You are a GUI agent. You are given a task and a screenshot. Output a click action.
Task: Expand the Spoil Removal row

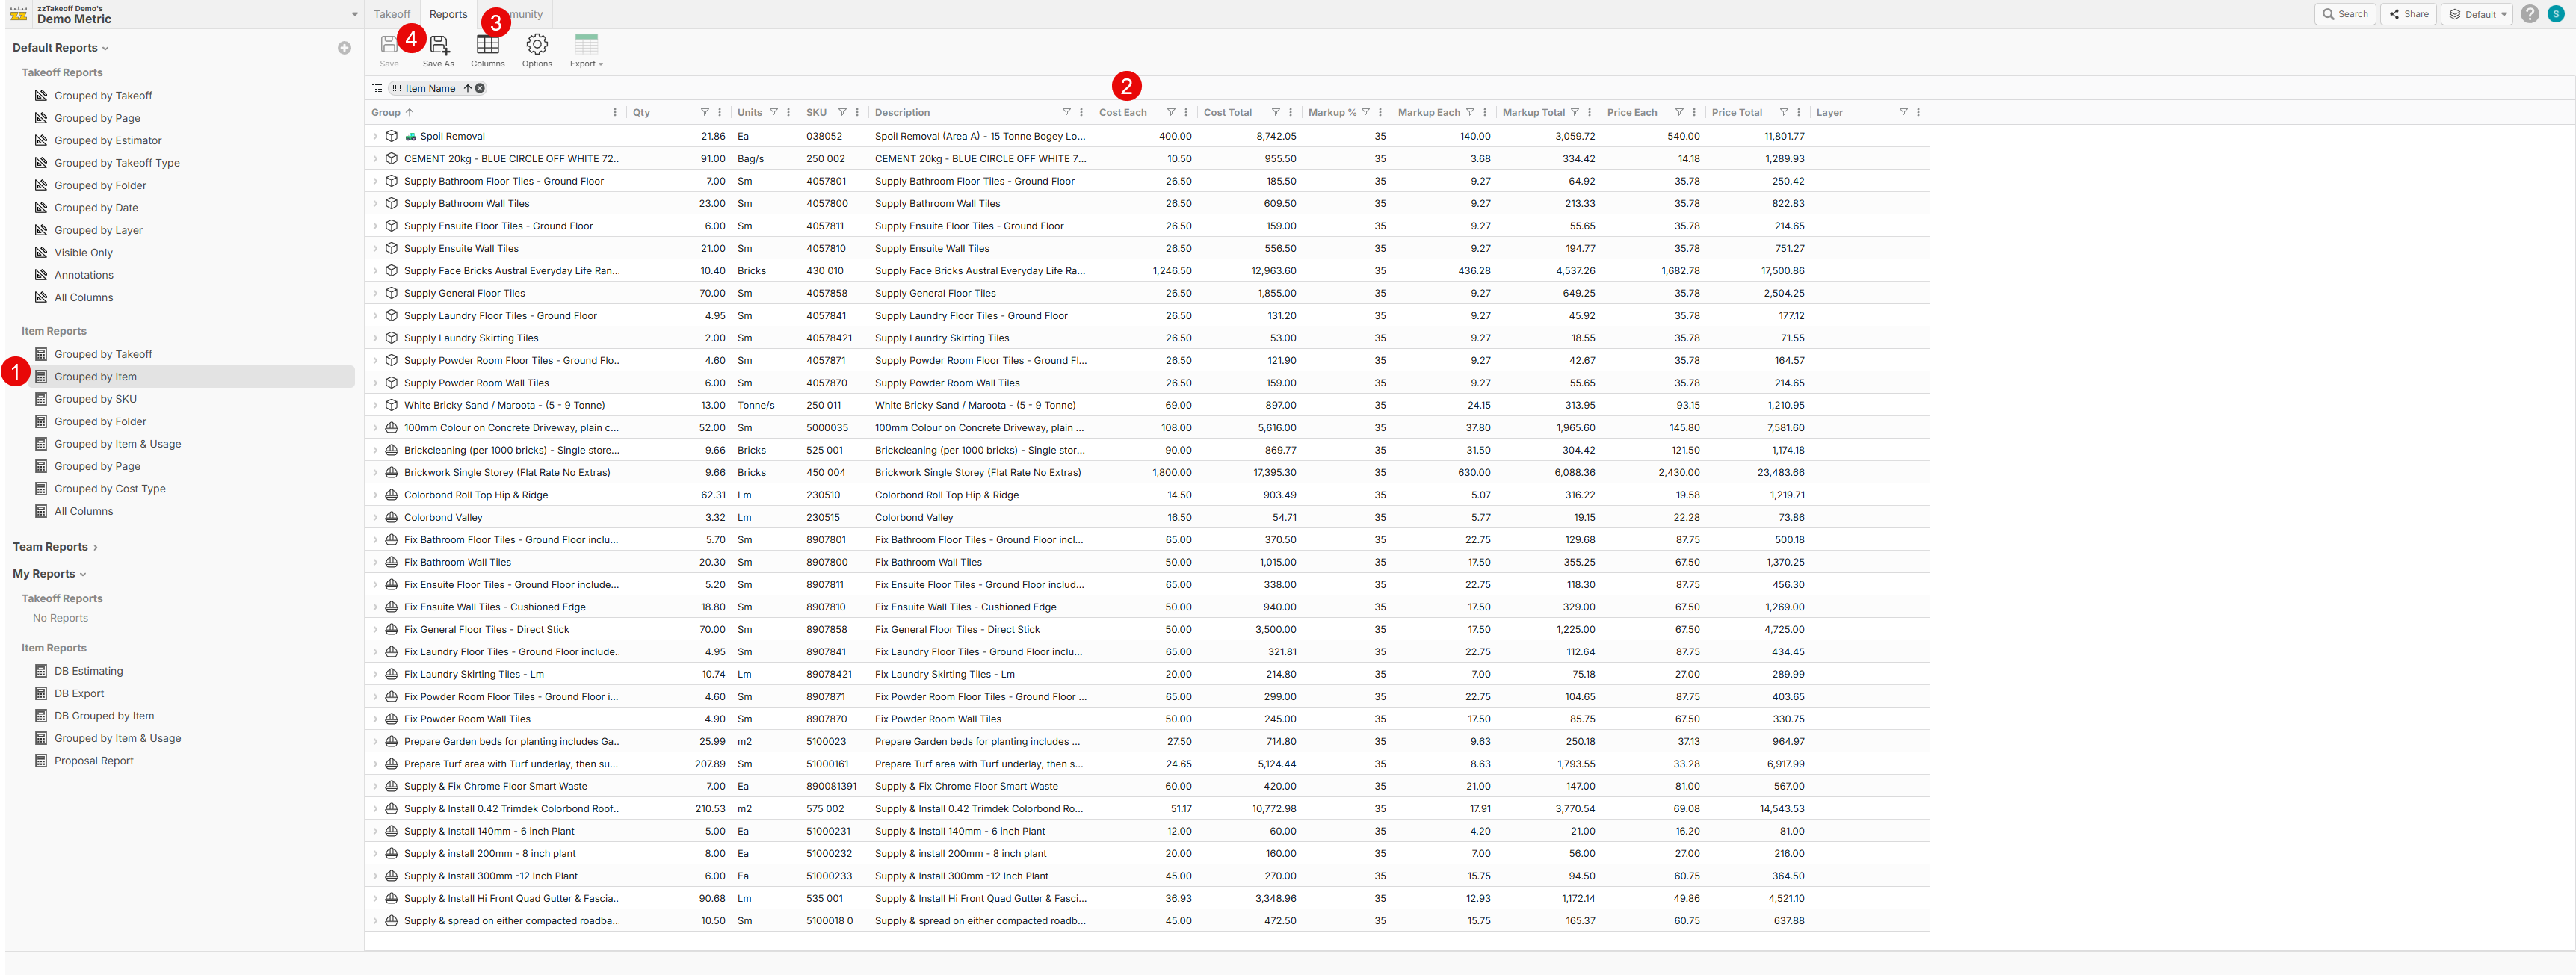(x=376, y=137)
